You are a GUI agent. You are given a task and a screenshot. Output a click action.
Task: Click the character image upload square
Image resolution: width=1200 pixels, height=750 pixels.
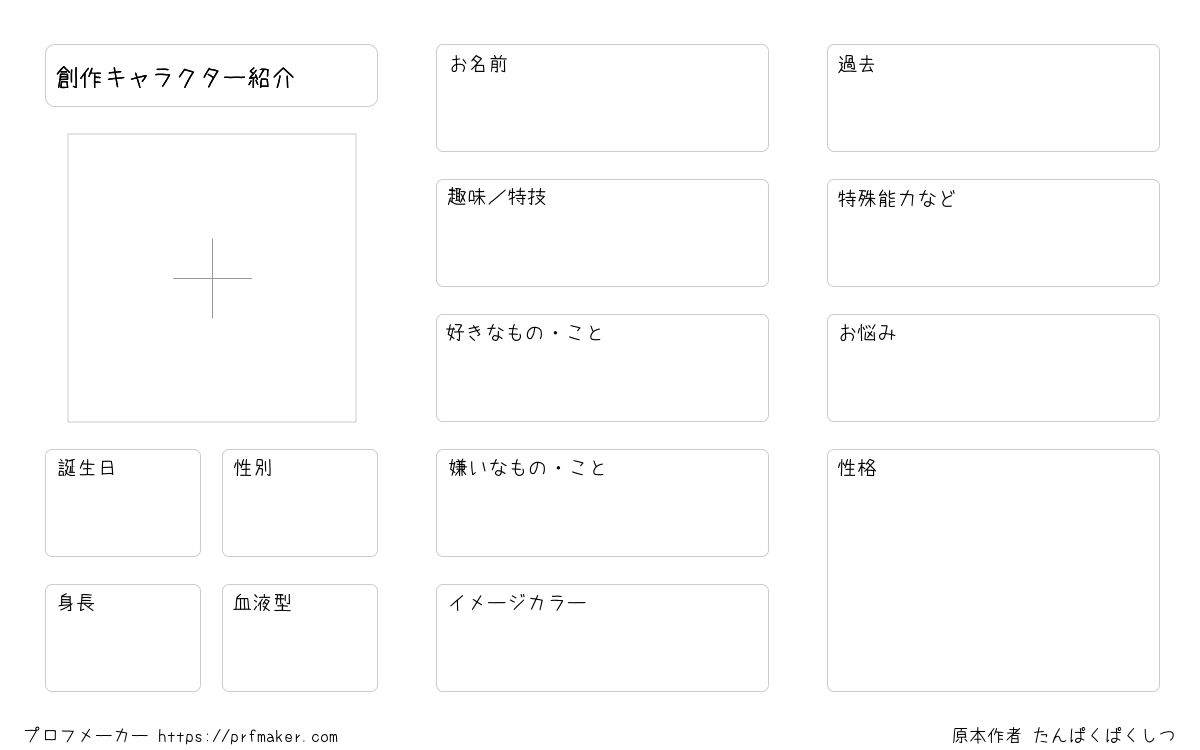point(212,278)
